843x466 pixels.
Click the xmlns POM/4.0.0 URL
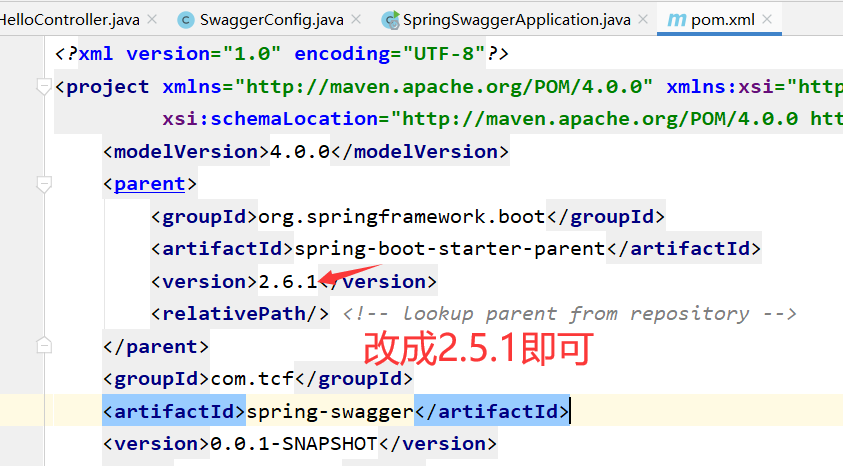[444, 87]
